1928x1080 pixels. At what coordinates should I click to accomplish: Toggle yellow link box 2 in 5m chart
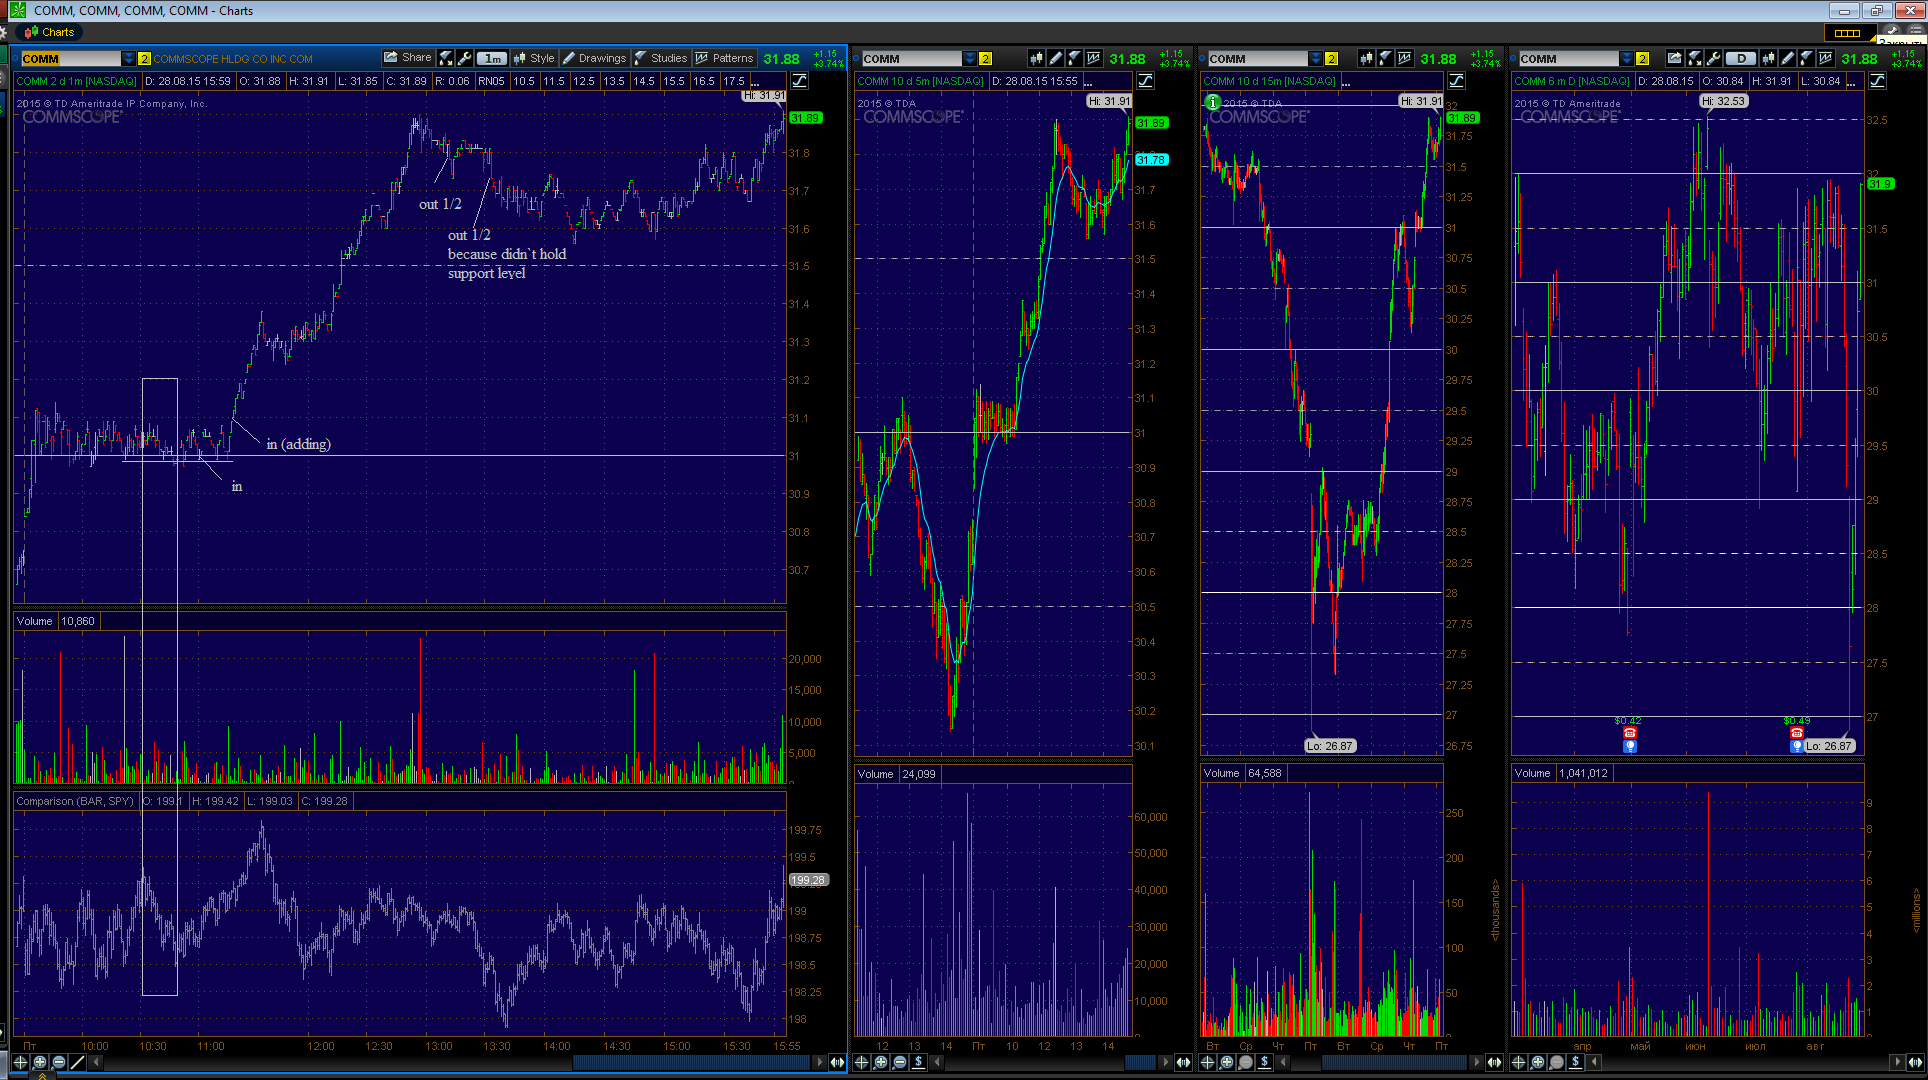pos(986,59)
